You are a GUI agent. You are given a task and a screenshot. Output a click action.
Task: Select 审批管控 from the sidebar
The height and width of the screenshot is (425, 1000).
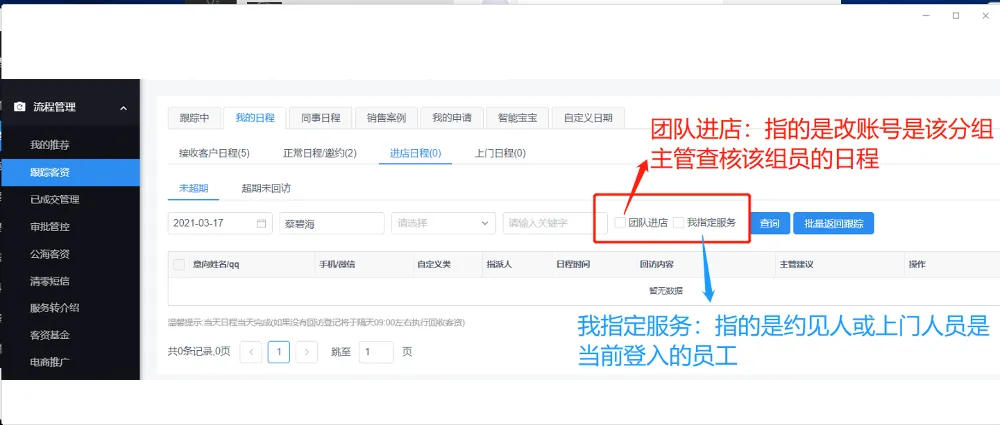[x=50, y=227]
